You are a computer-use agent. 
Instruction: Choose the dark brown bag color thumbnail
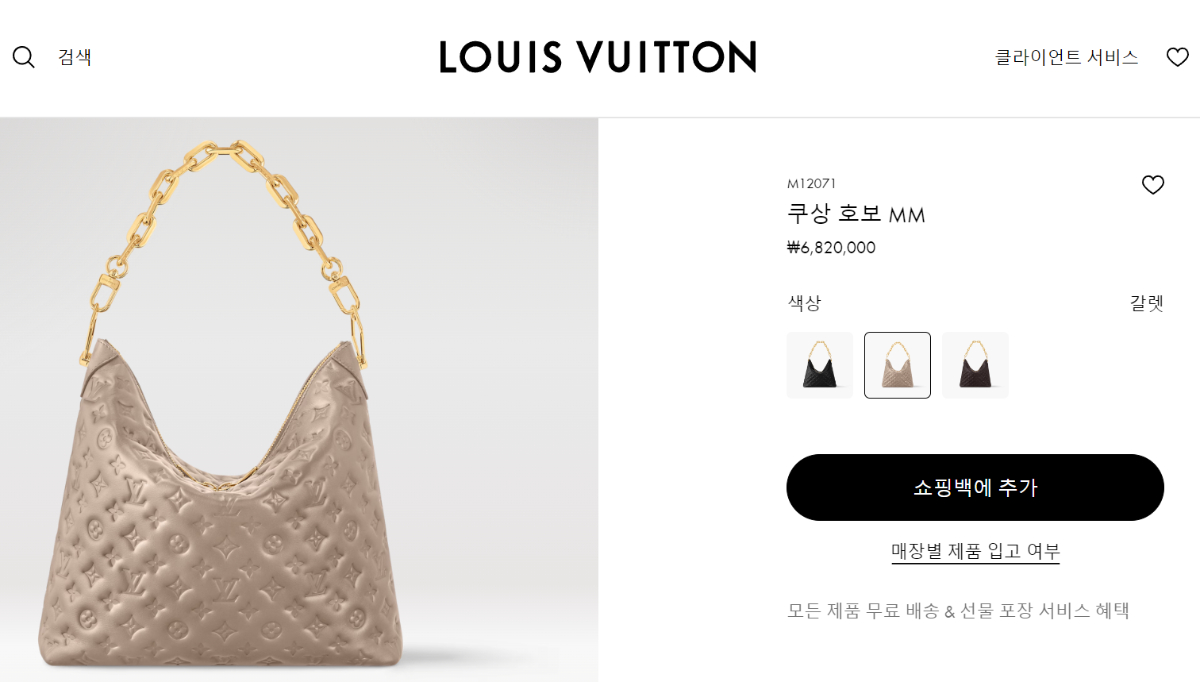tap(975, 365)
